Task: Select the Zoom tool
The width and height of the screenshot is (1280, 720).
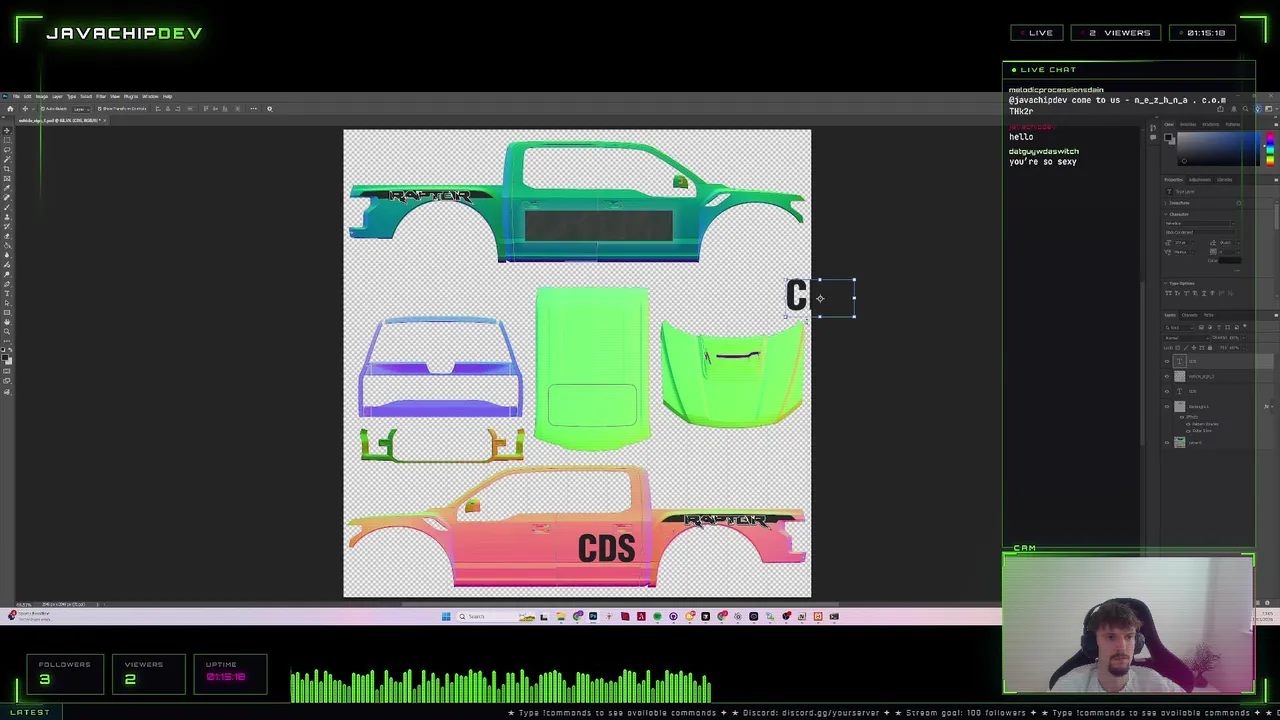Action: [7, 331]
